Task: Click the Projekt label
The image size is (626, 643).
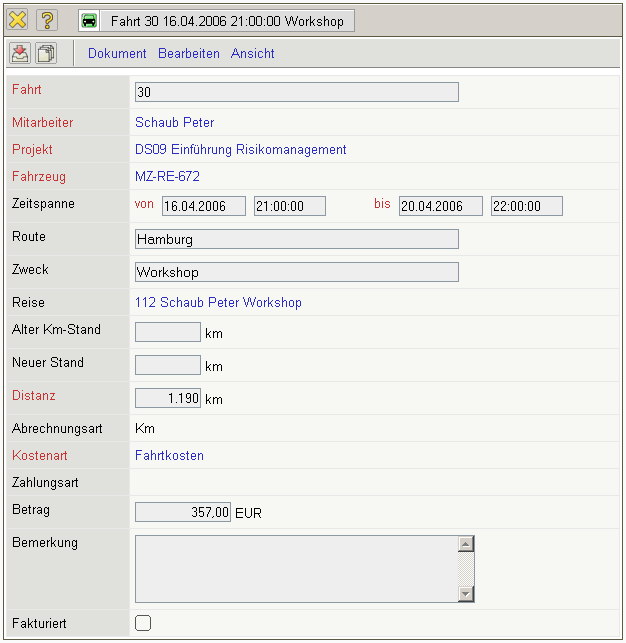Action: click(x=32, y=149)
